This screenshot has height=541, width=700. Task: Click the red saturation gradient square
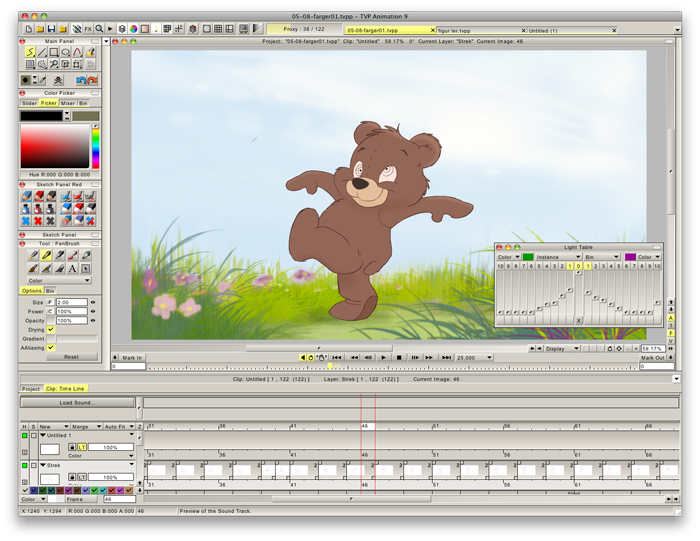55,146
